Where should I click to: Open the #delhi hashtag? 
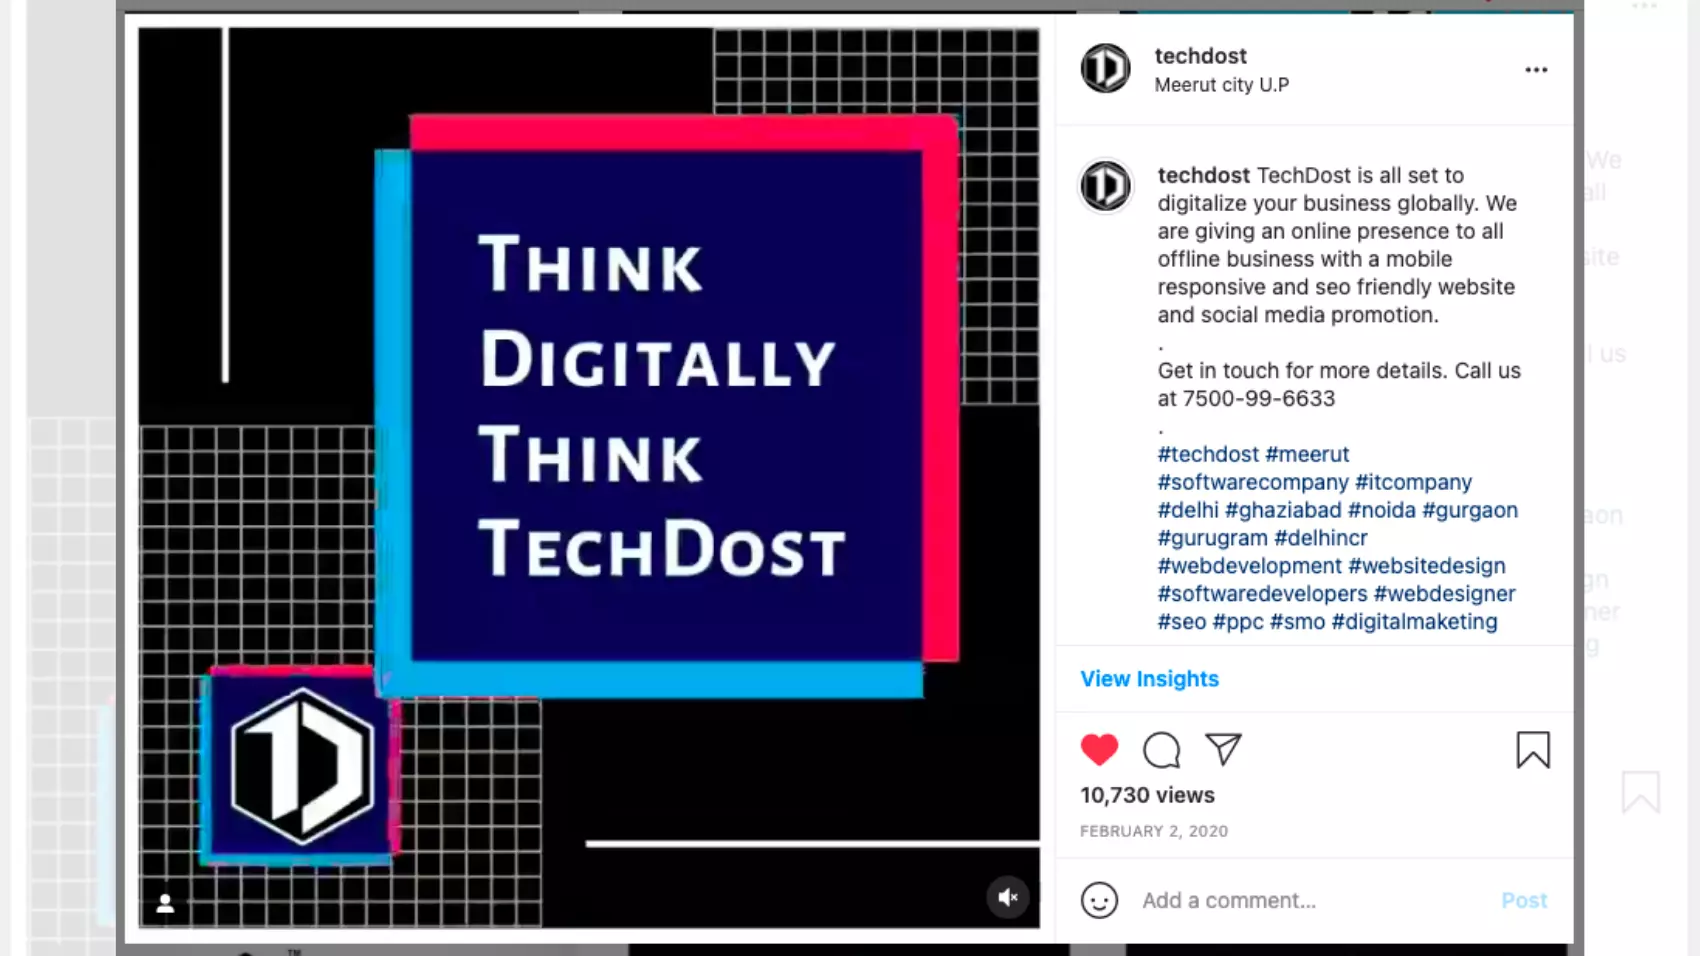(1188, 510)
